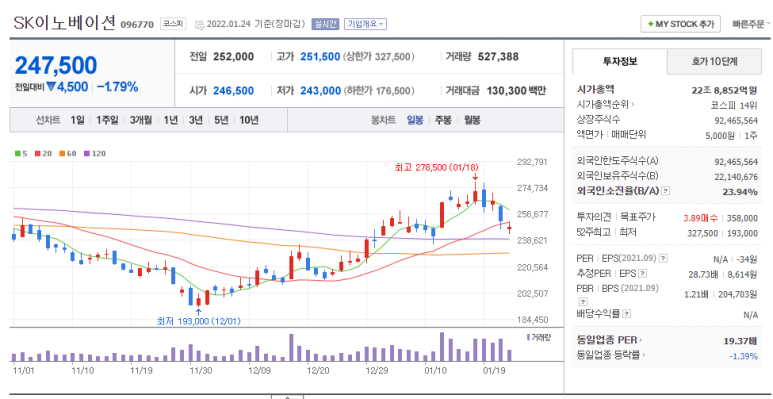Open help icon next to 배당수익률
Image resolution: width=773 pixels, height=399 pixels.
627,314
